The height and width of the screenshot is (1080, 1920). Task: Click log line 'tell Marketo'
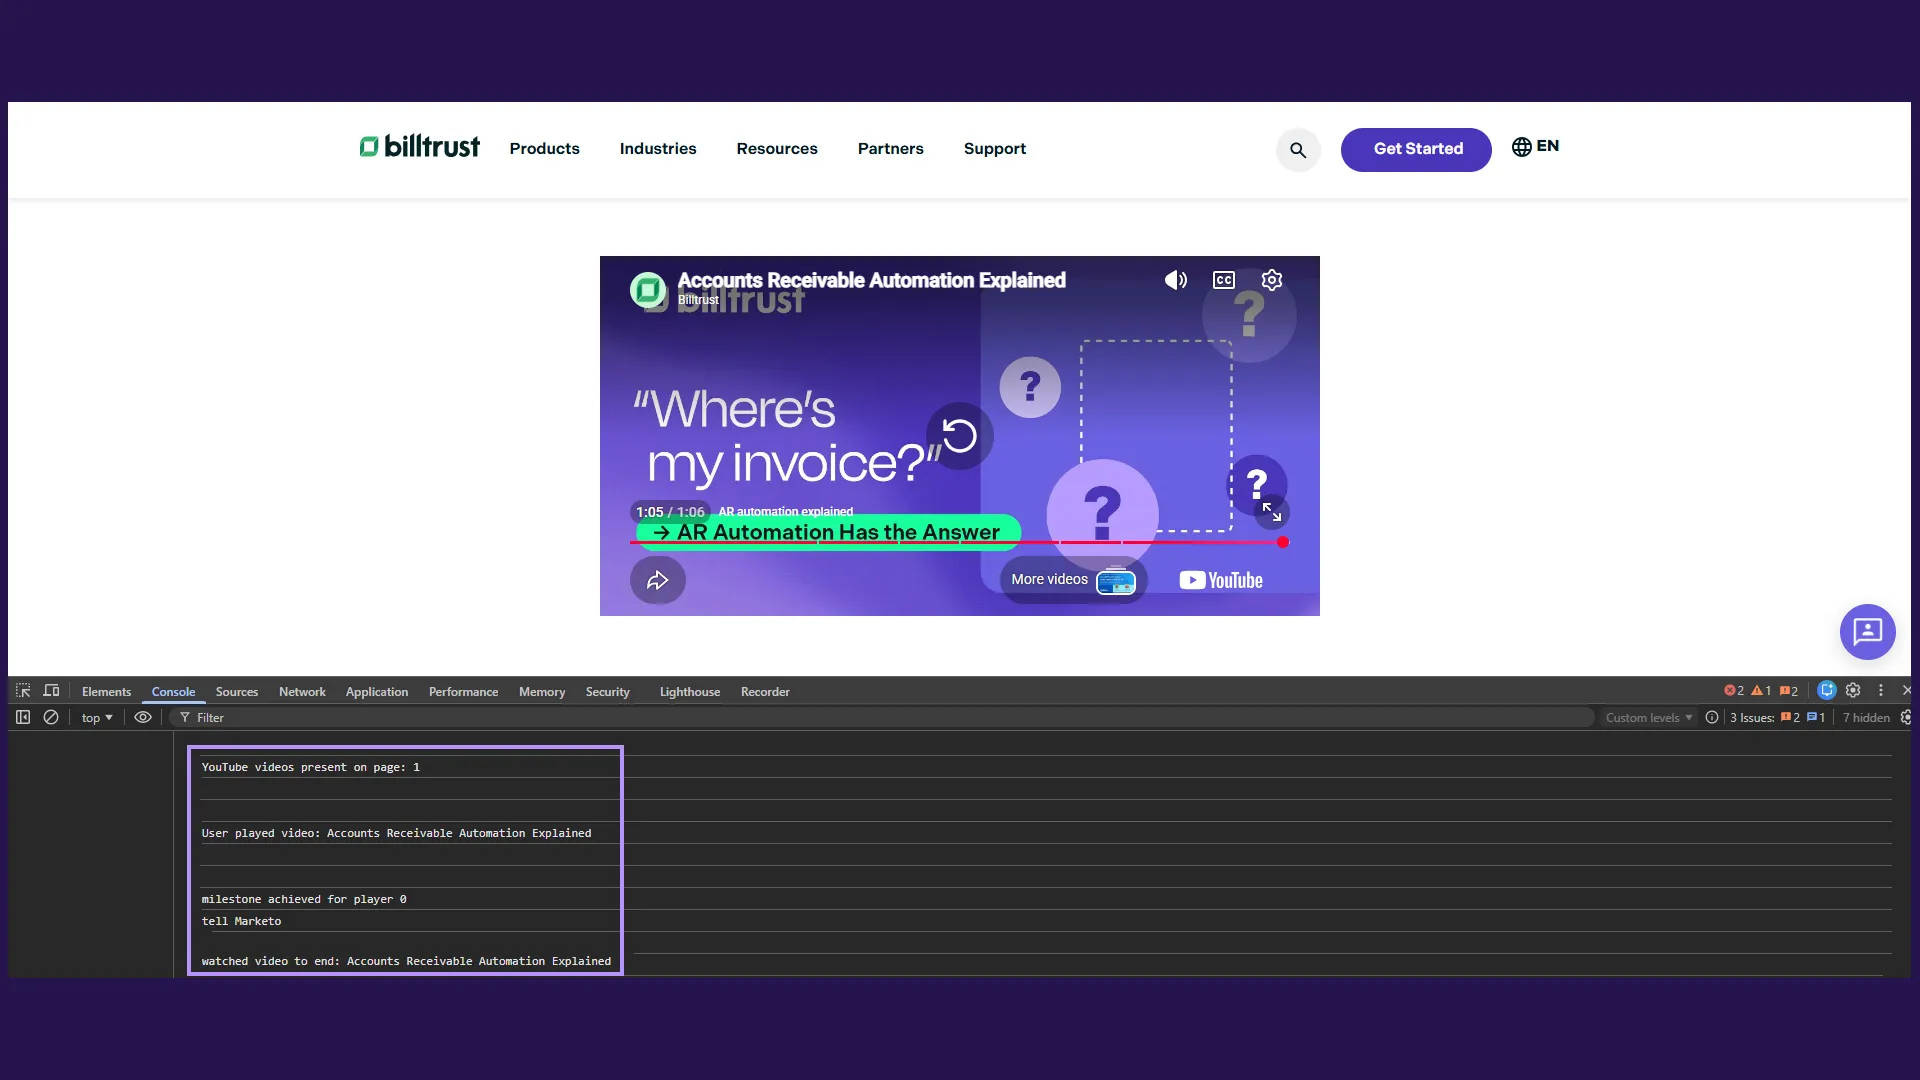pyautogui.click(x=241, y=921)
